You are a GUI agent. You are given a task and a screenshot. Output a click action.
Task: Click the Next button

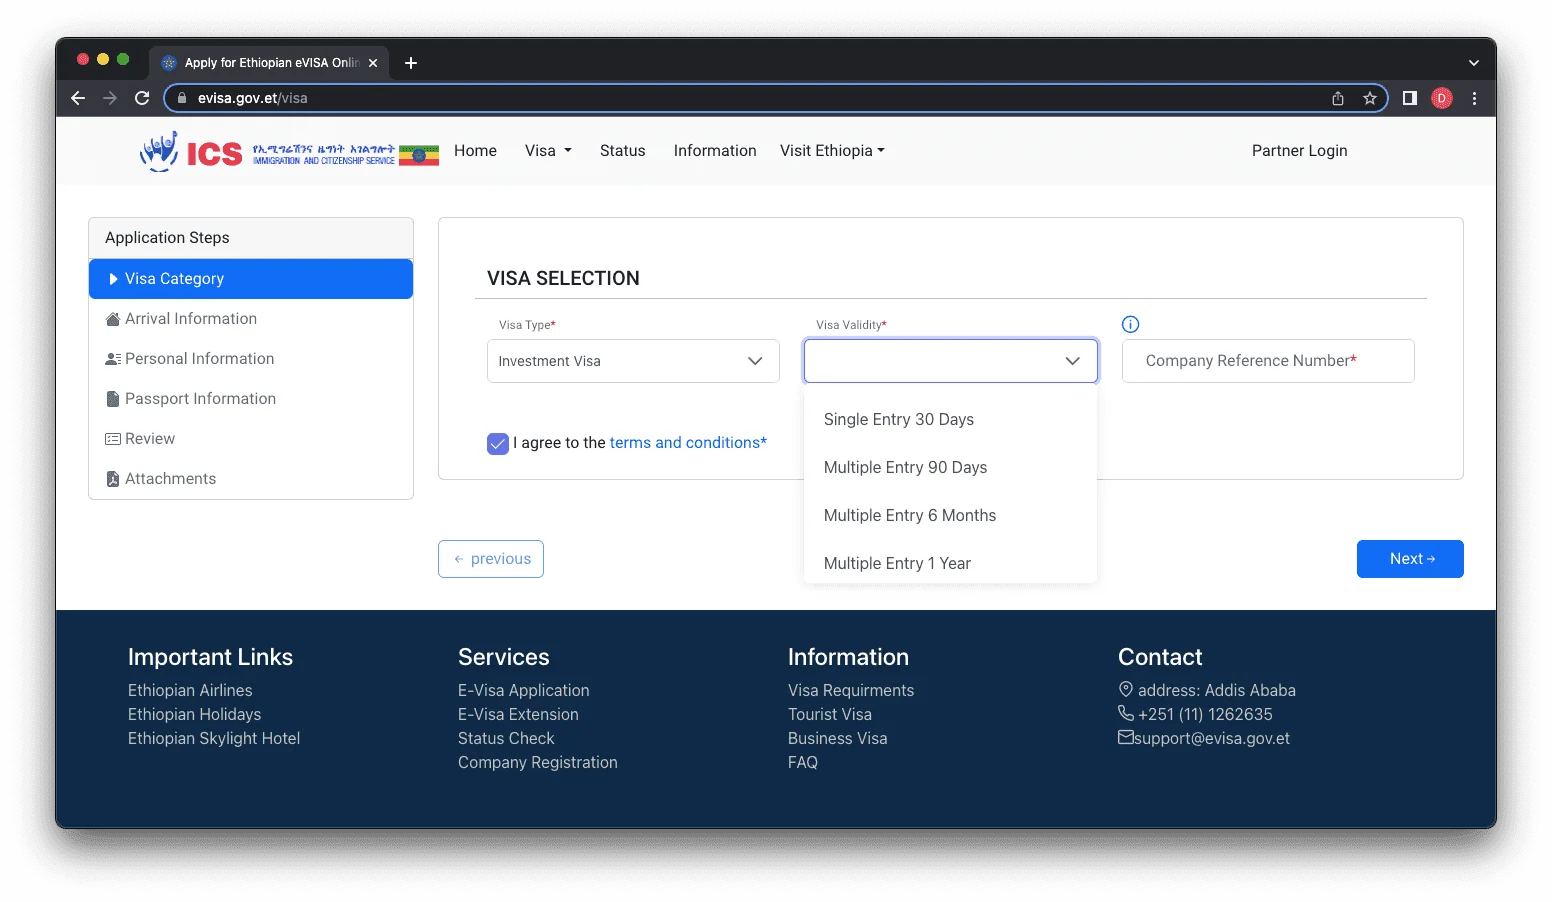pos(1409,559)
